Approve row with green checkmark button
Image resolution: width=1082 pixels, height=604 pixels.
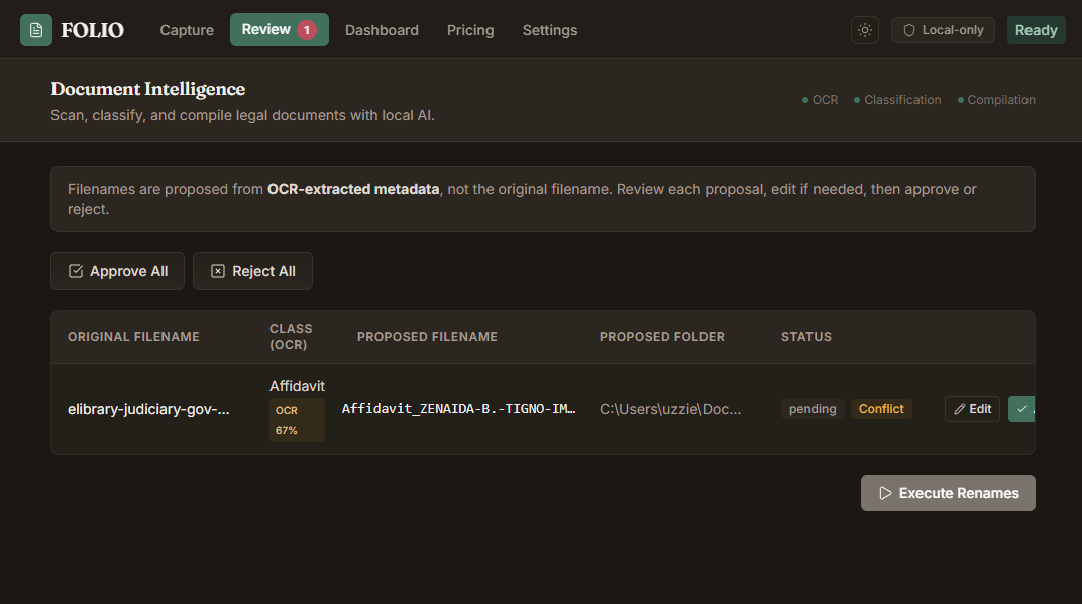(1021, 409)
